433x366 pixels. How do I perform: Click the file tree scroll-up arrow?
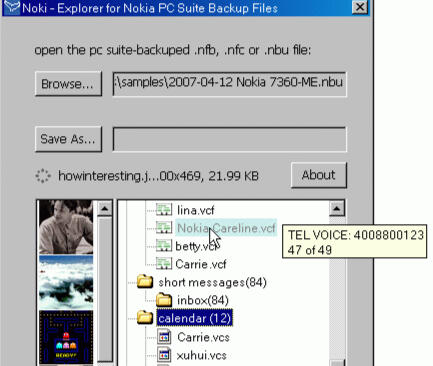(337, 209)
